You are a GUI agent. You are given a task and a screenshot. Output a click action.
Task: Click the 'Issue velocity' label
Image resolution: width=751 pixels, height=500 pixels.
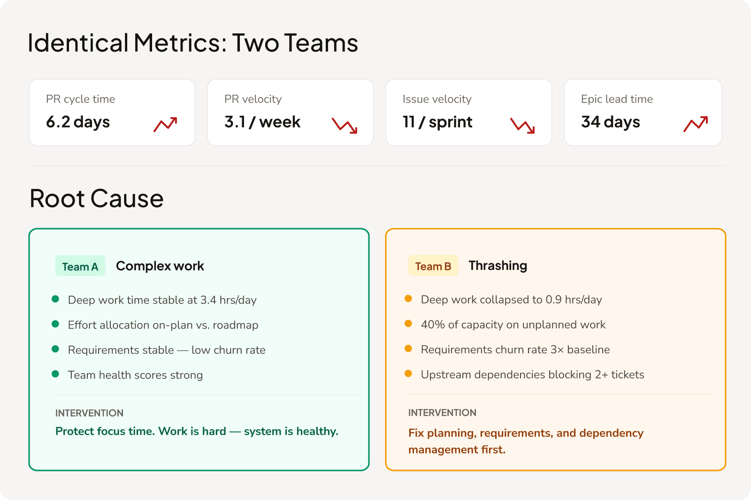pos(437,99)
